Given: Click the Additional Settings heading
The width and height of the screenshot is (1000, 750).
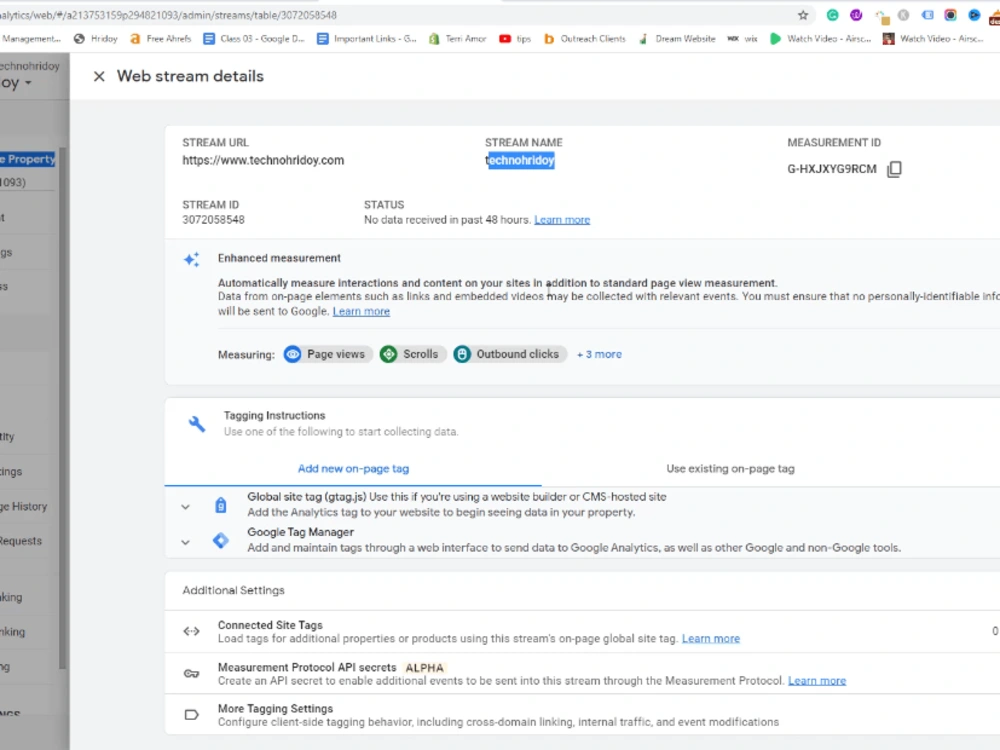Looking at the screenshot, I should [233, 591].
